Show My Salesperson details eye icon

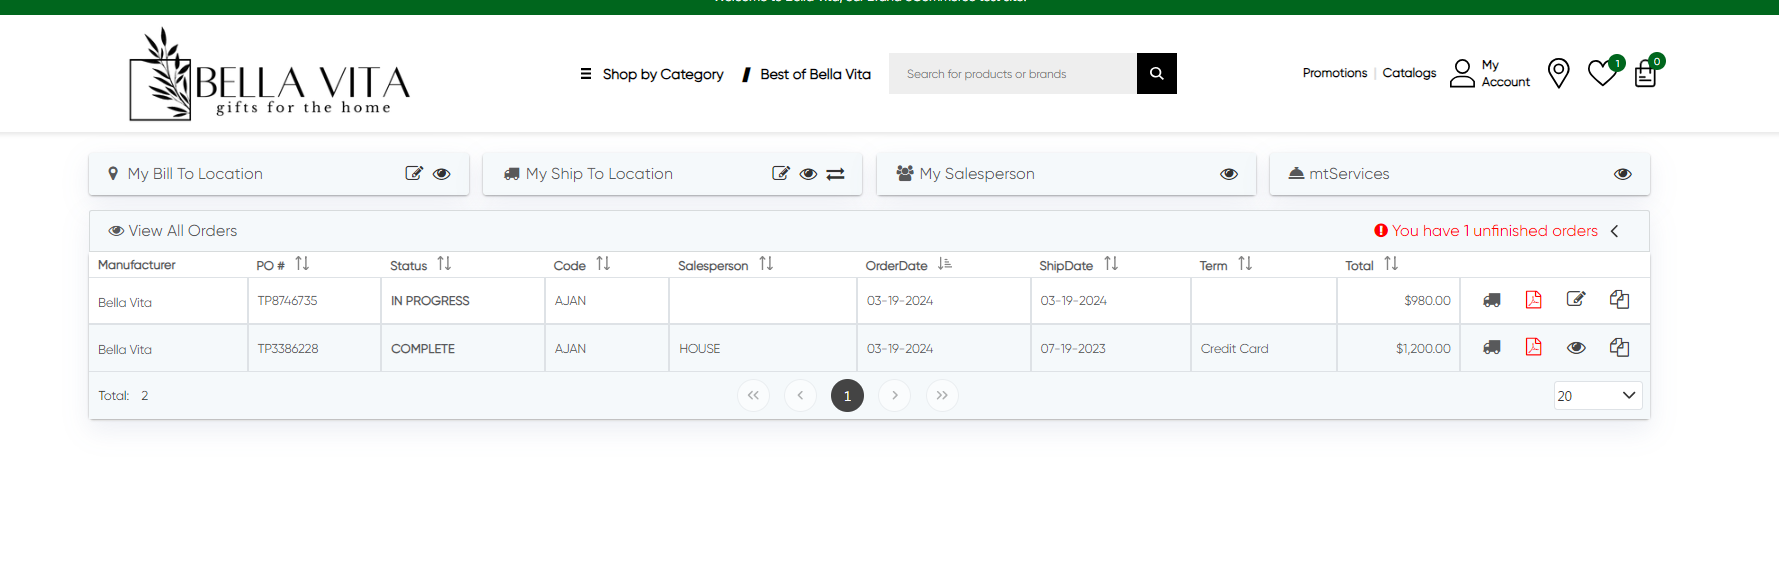1229,174
